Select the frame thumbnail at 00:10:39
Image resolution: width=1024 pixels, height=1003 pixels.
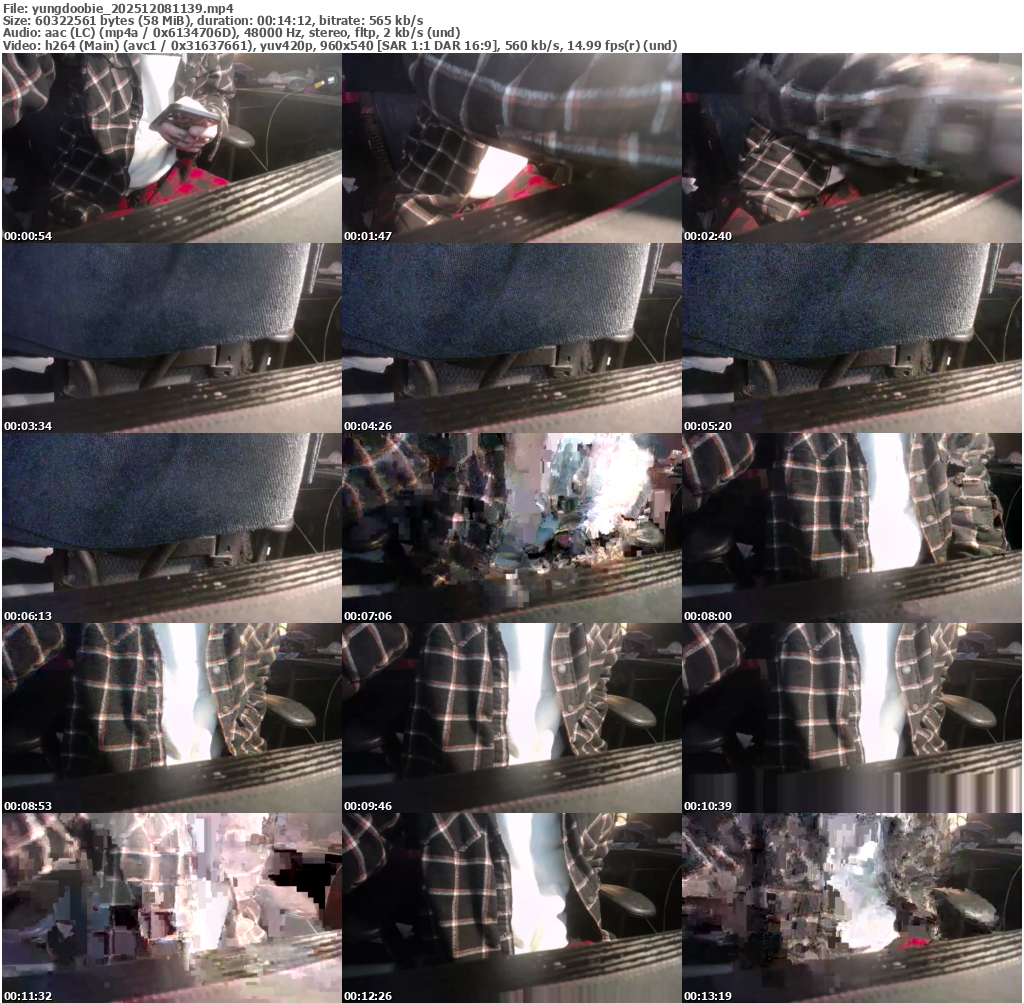pos(852,718)
